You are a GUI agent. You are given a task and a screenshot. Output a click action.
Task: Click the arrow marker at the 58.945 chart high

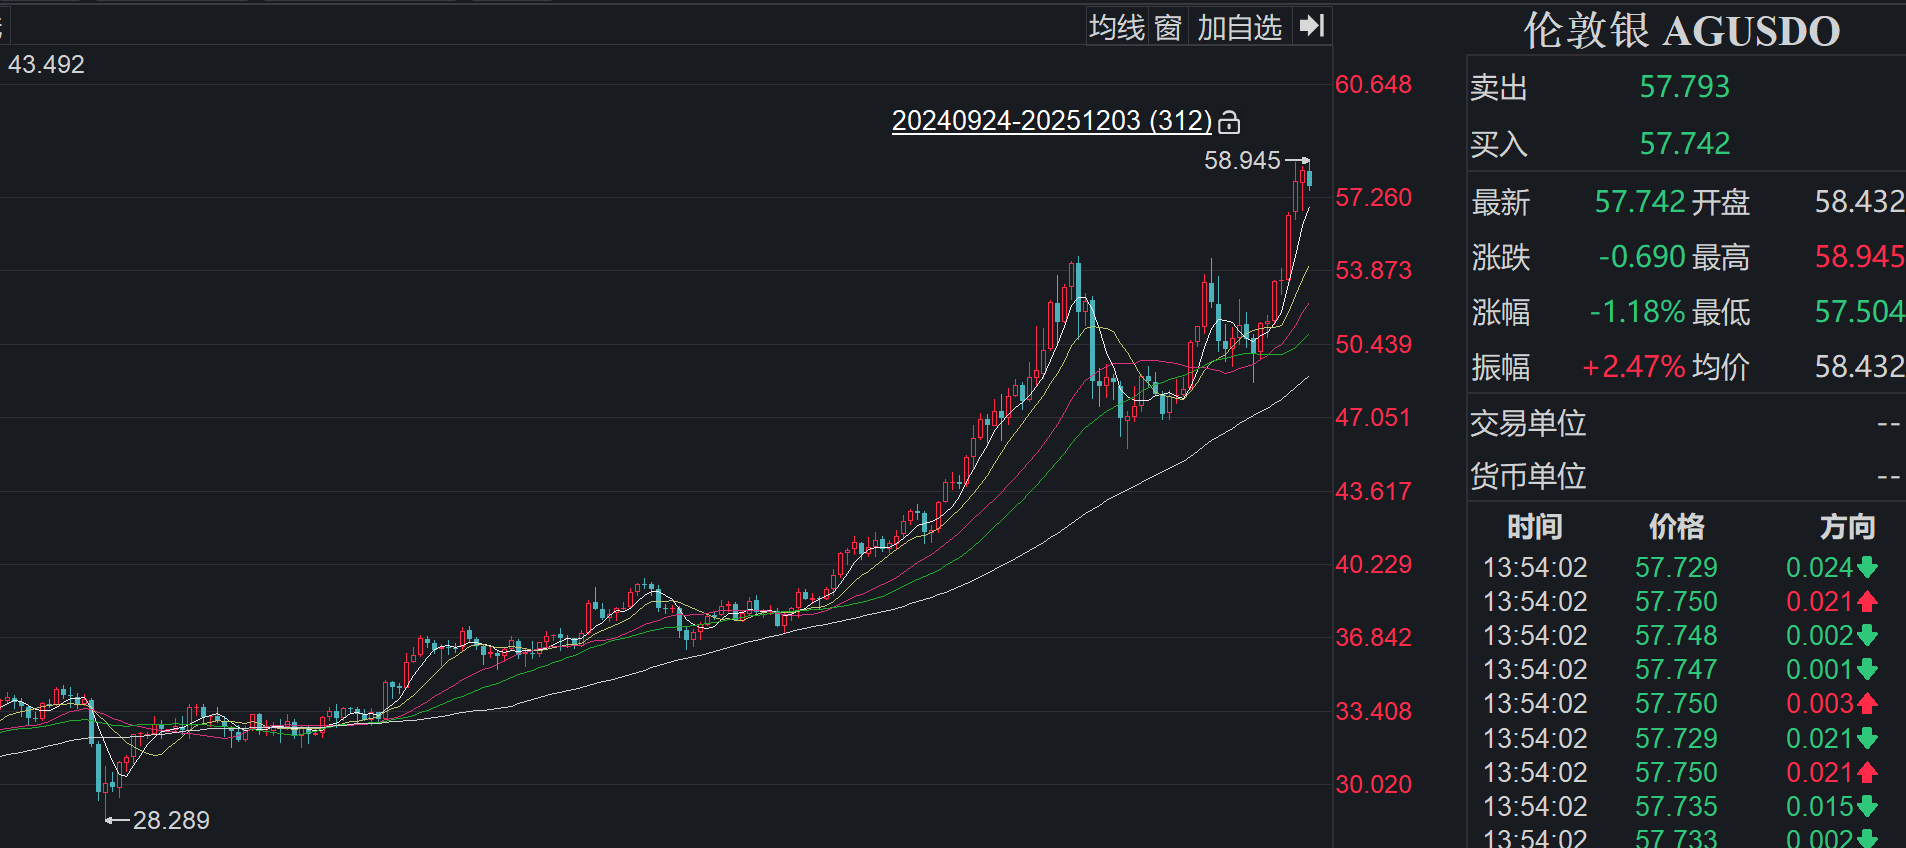coord(1297,160)
